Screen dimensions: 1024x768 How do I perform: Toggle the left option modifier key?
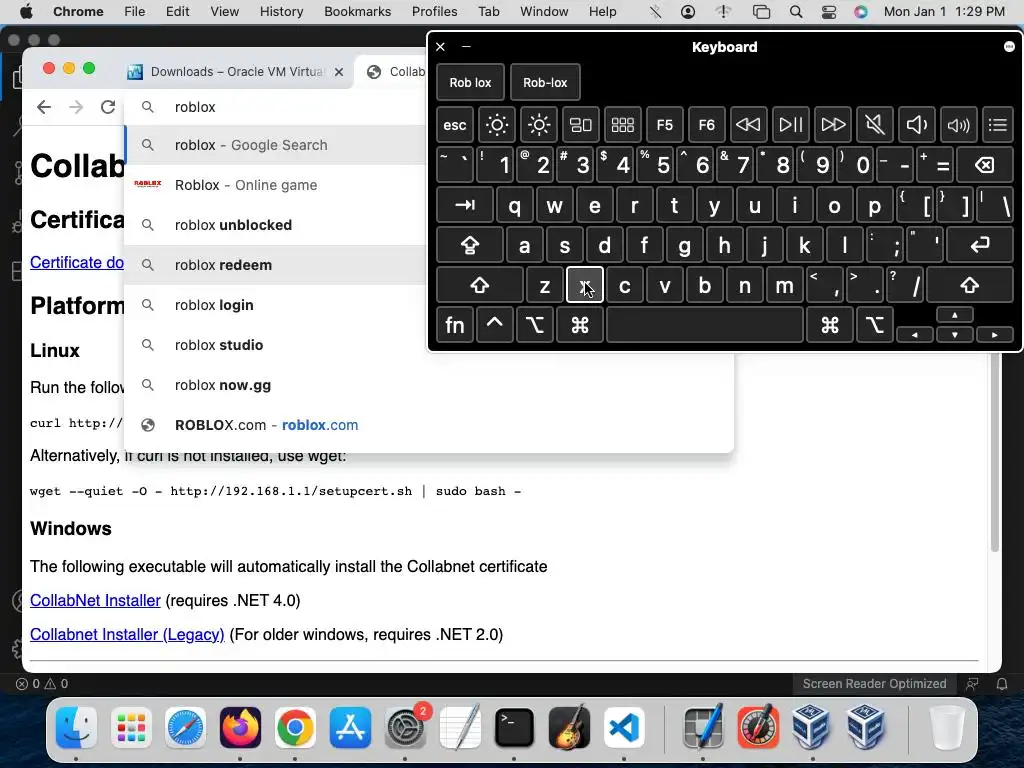[534, 325]
